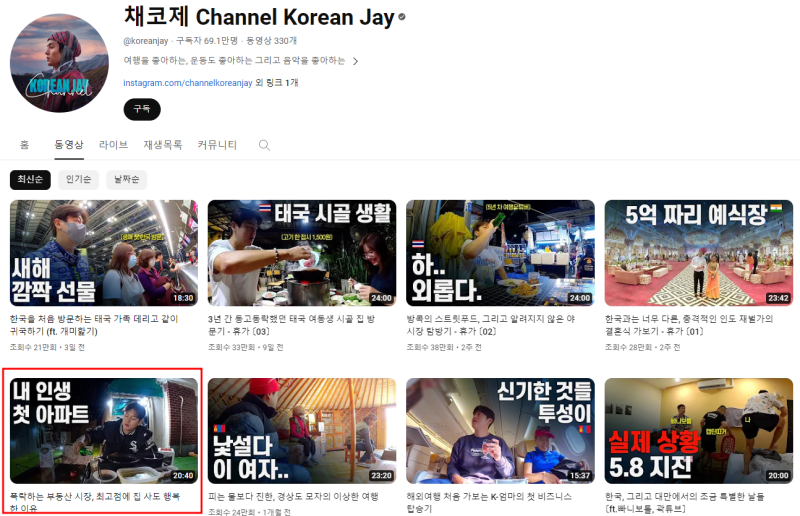Click the 외 링크 1개 more links text
This screenshot has height=516, width=800.
point(277,83)
